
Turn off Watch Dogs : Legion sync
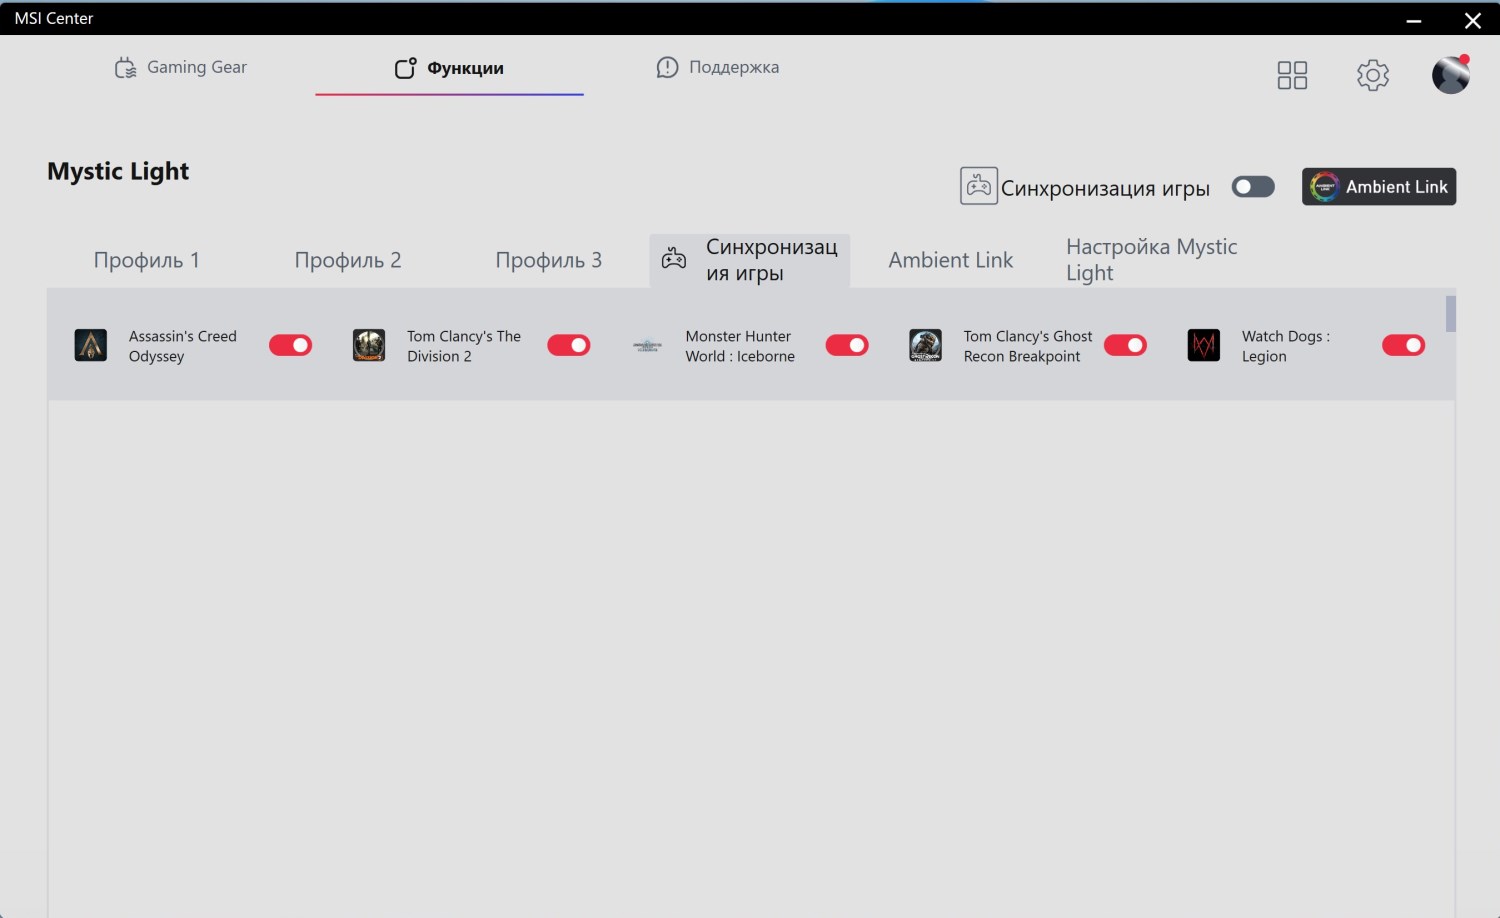pyautogui.click(x=1403, y=345)
